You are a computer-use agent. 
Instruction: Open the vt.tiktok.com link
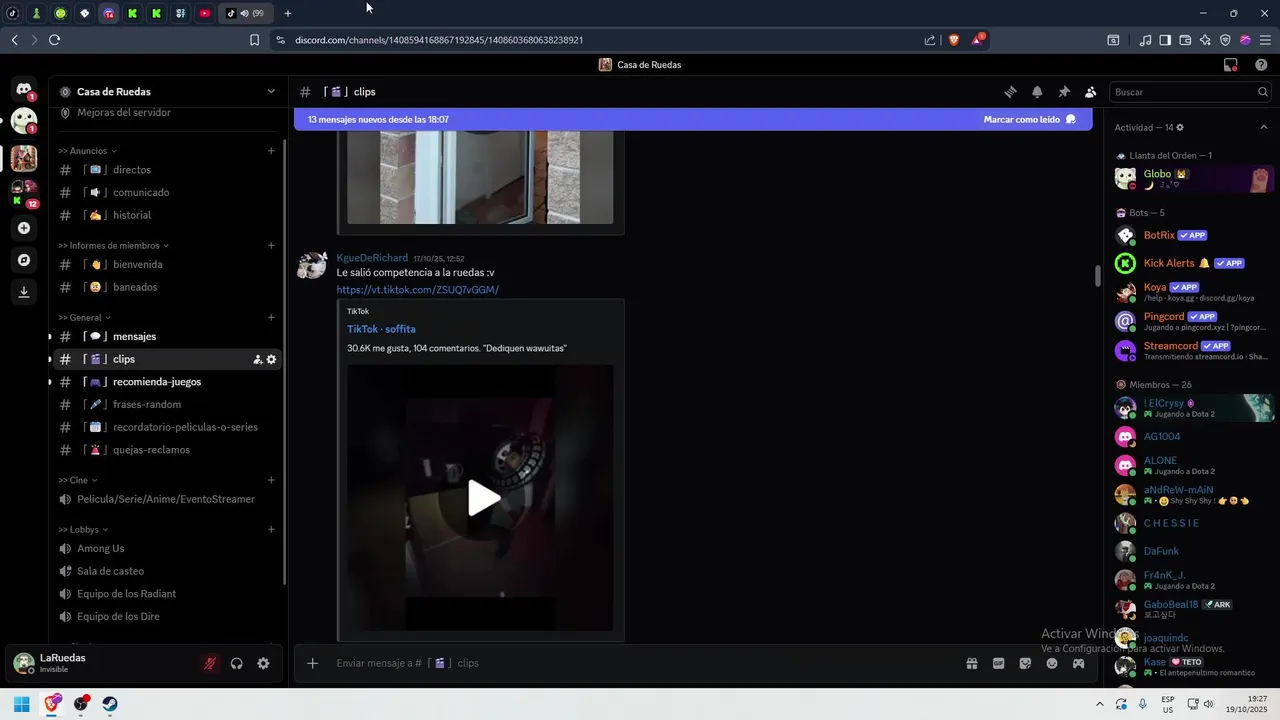[417, 290]
